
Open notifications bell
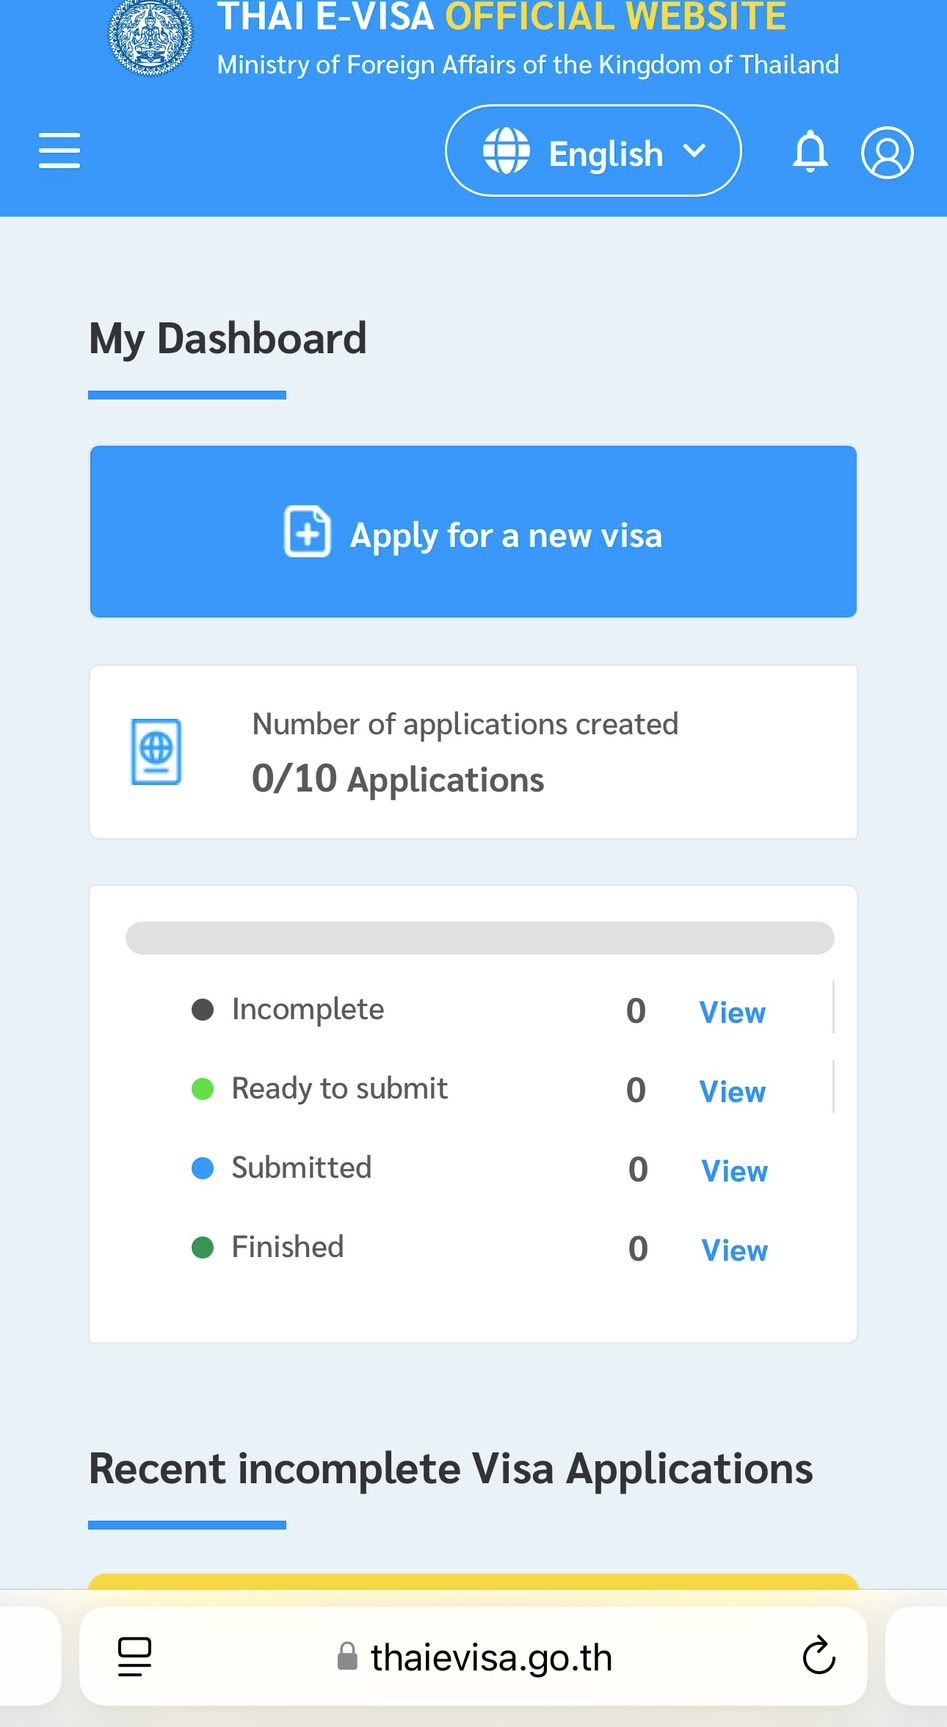coord(810,152)
